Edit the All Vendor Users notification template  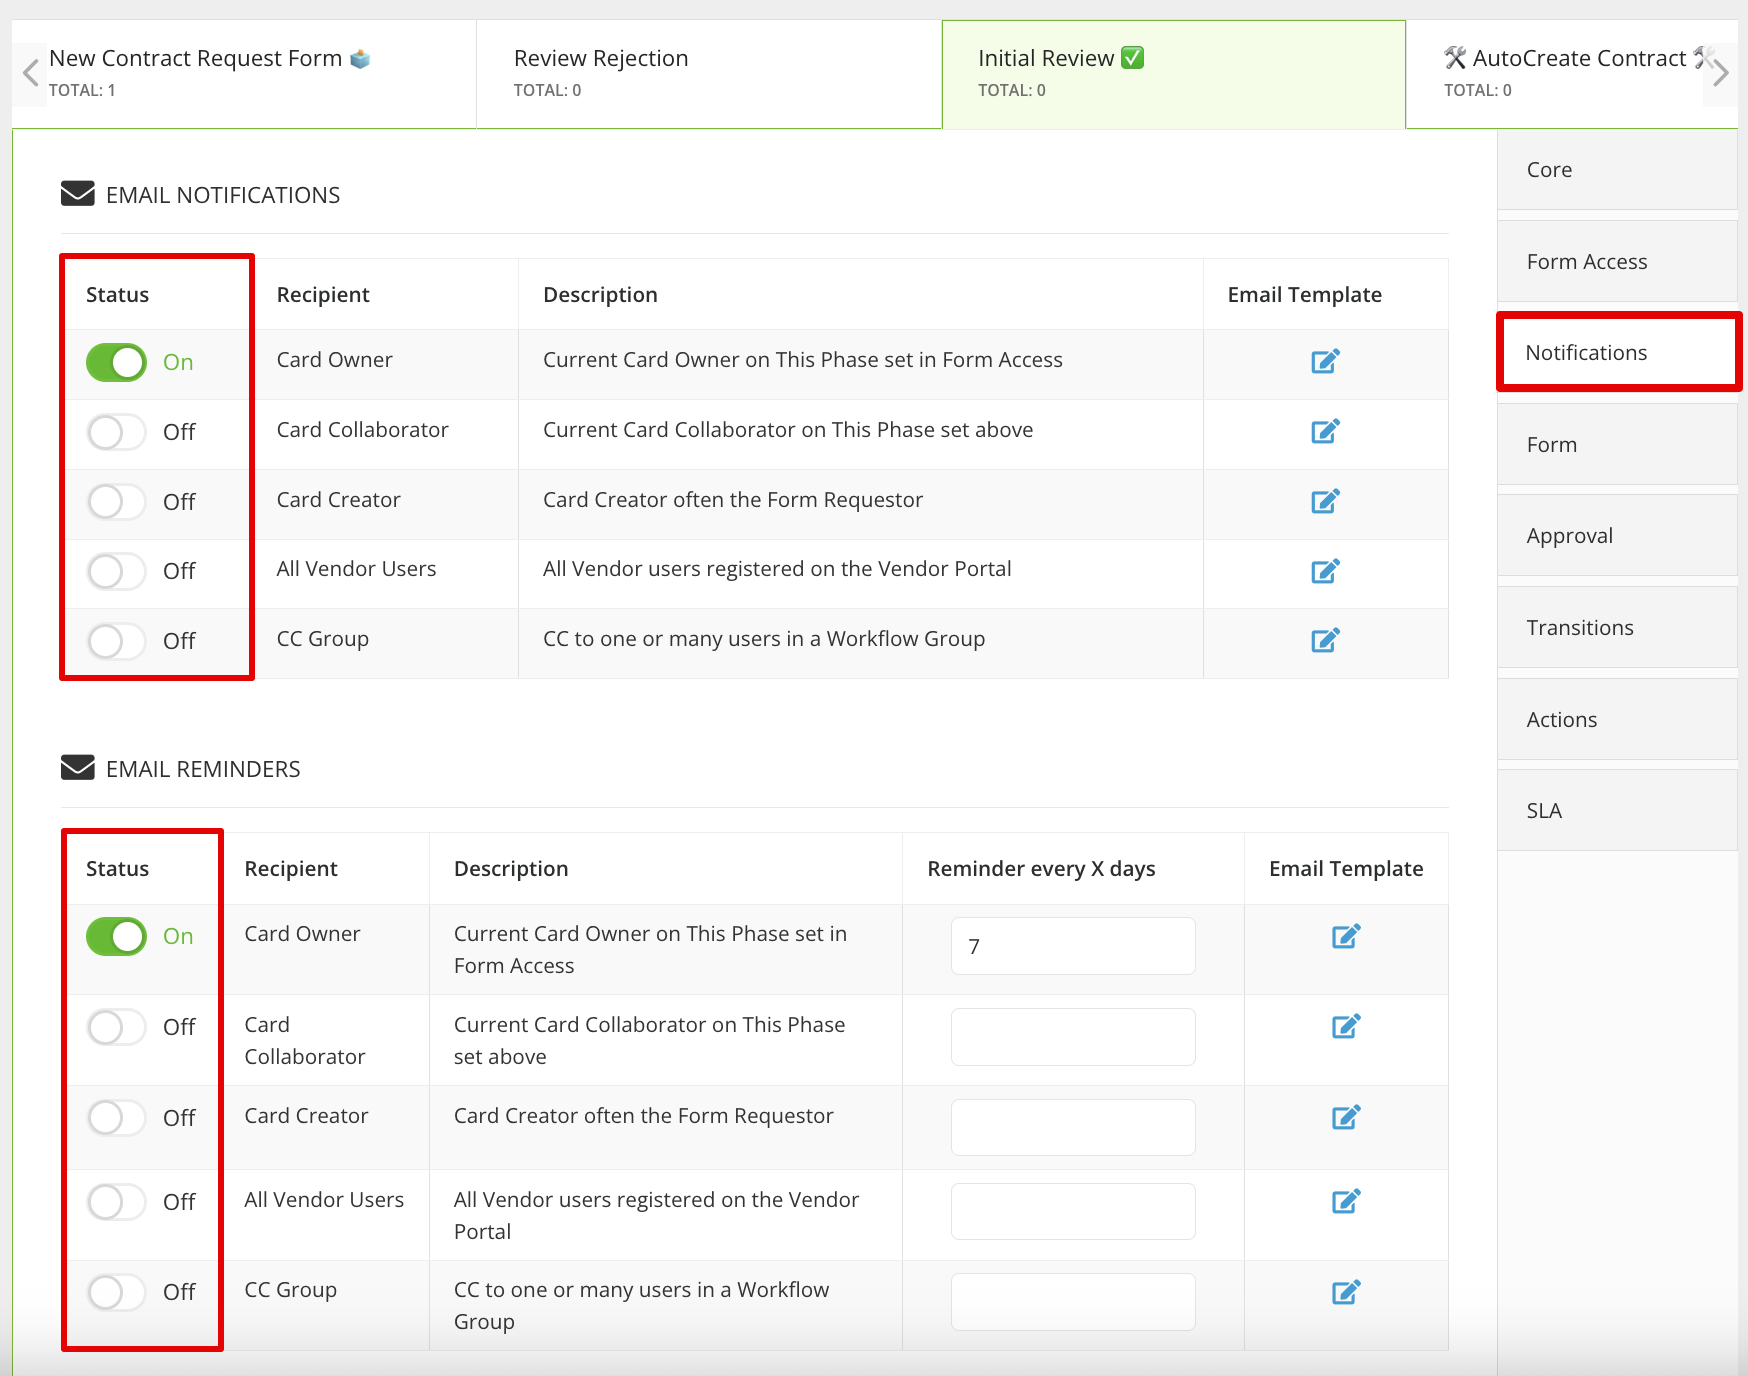click(x=1325, y=571)
